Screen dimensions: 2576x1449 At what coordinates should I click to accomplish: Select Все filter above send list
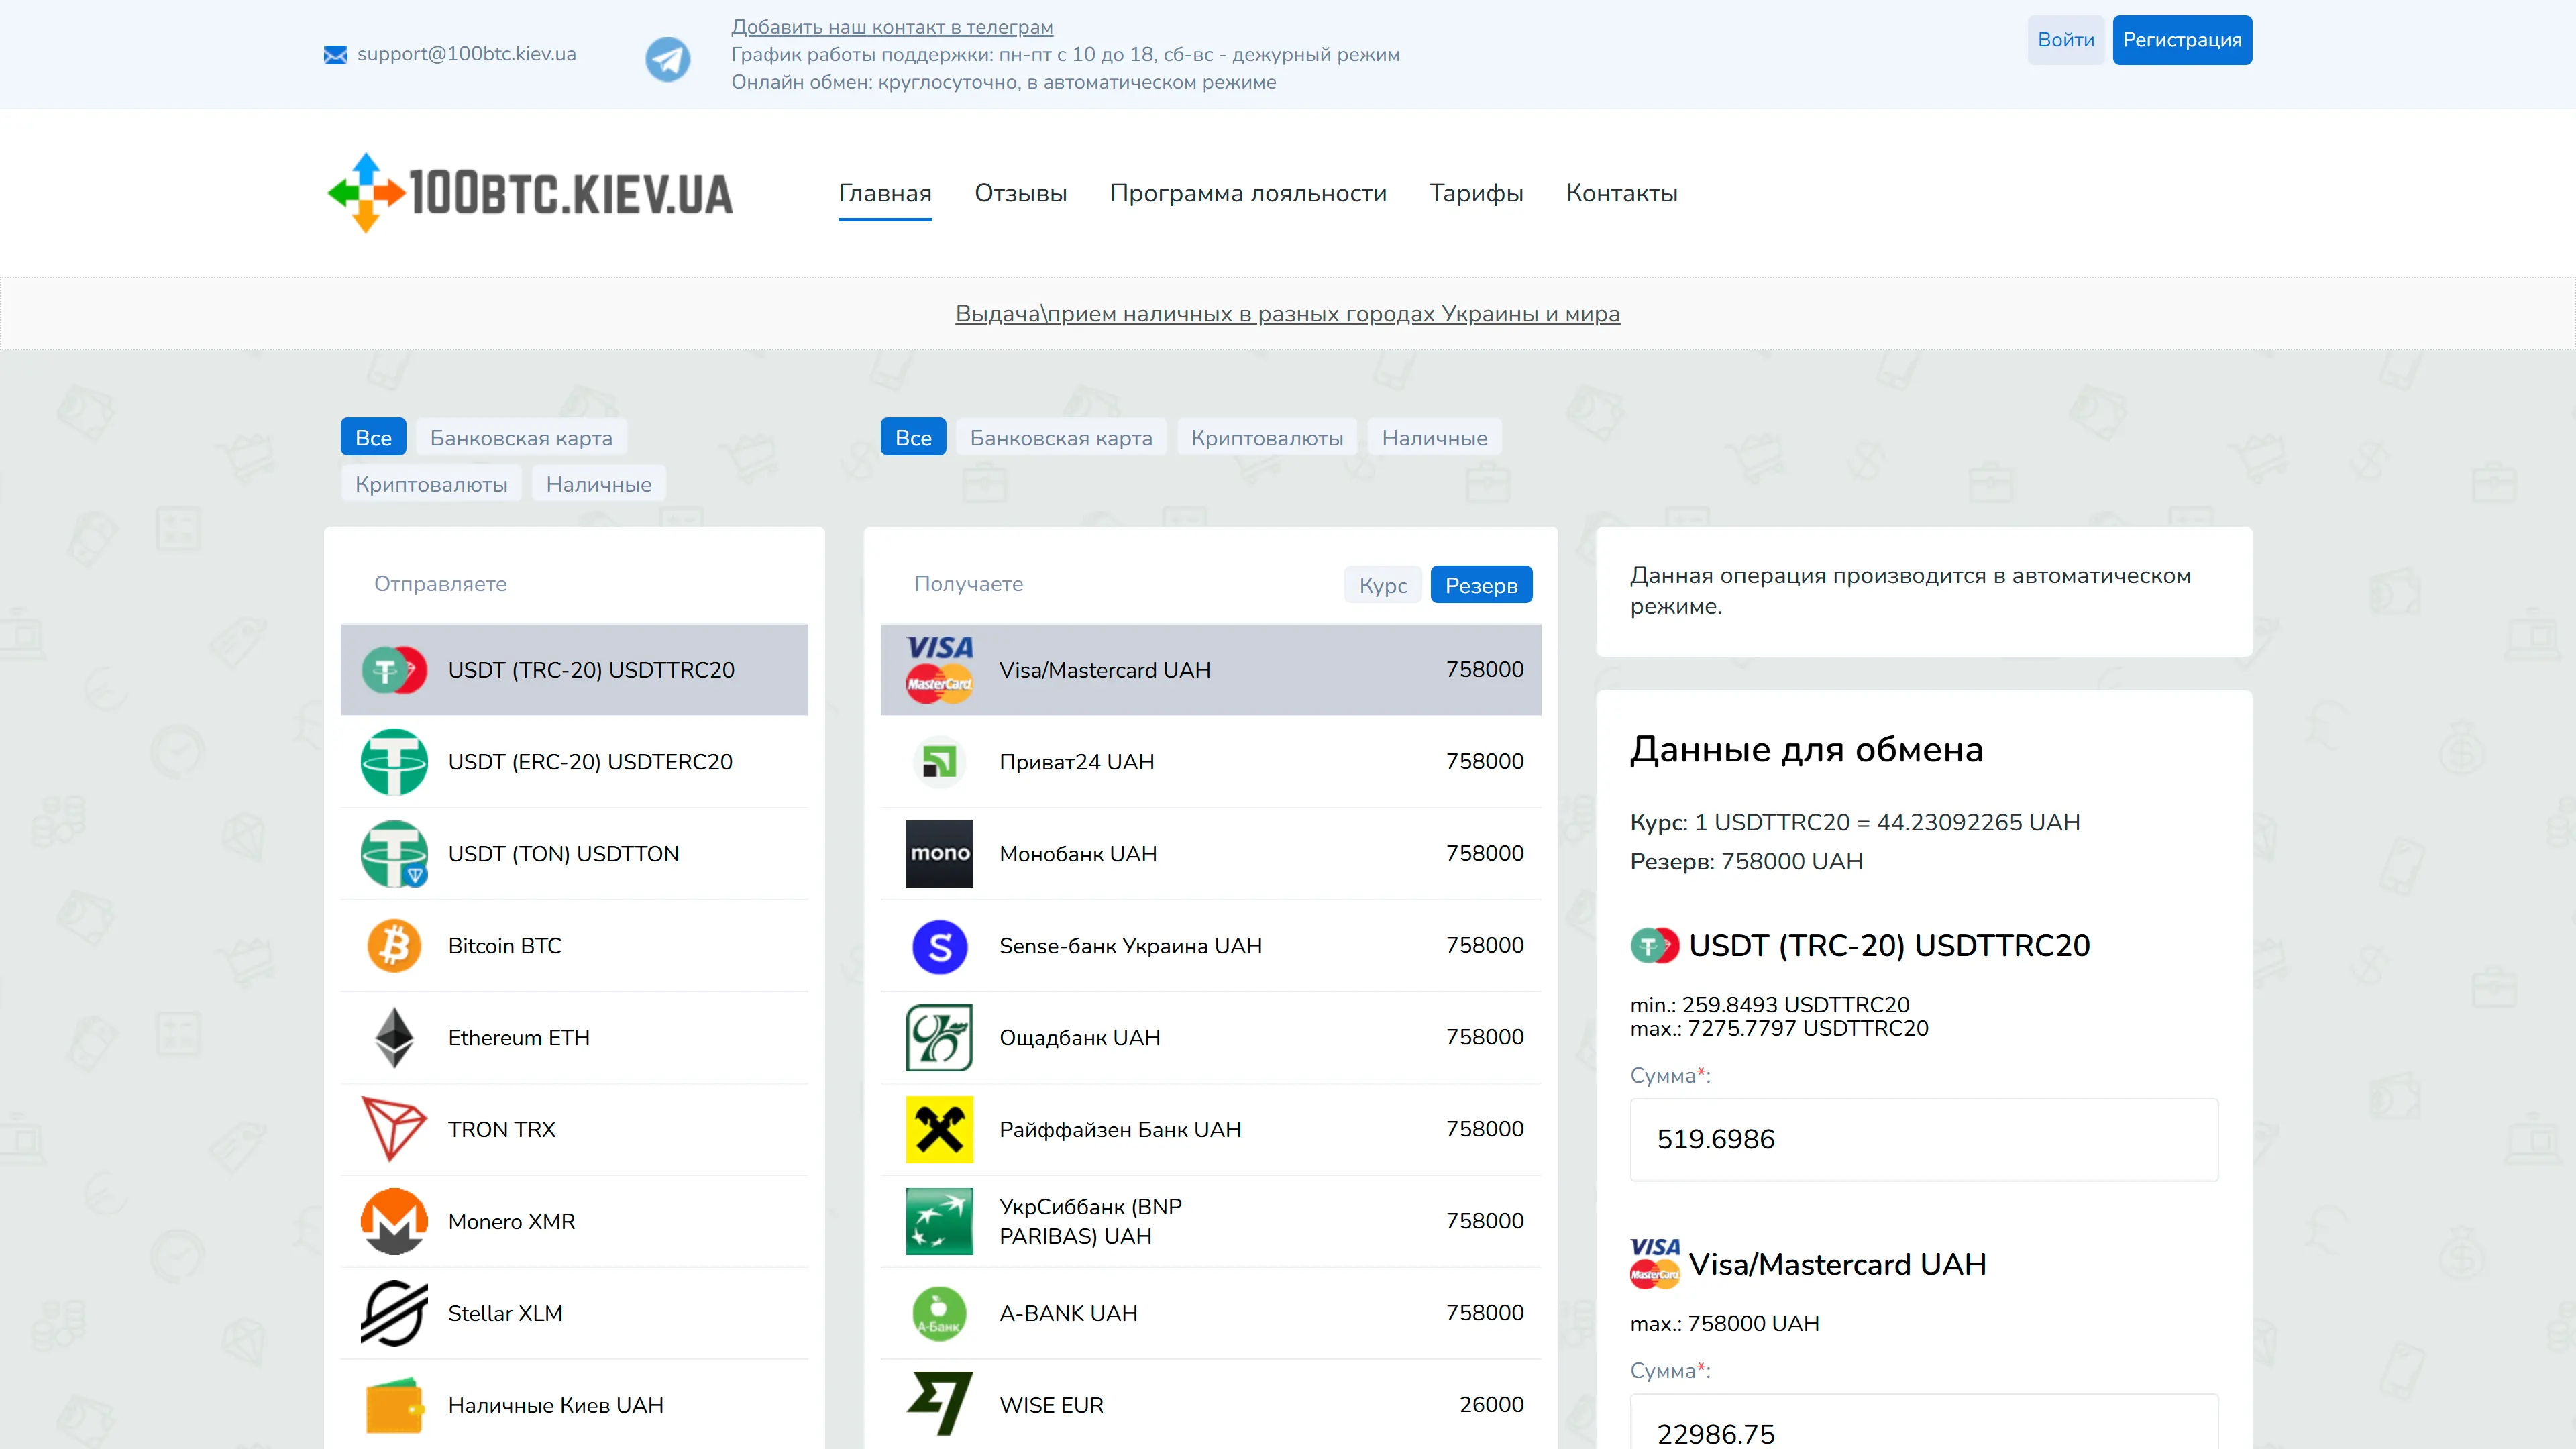coord(373,437)
